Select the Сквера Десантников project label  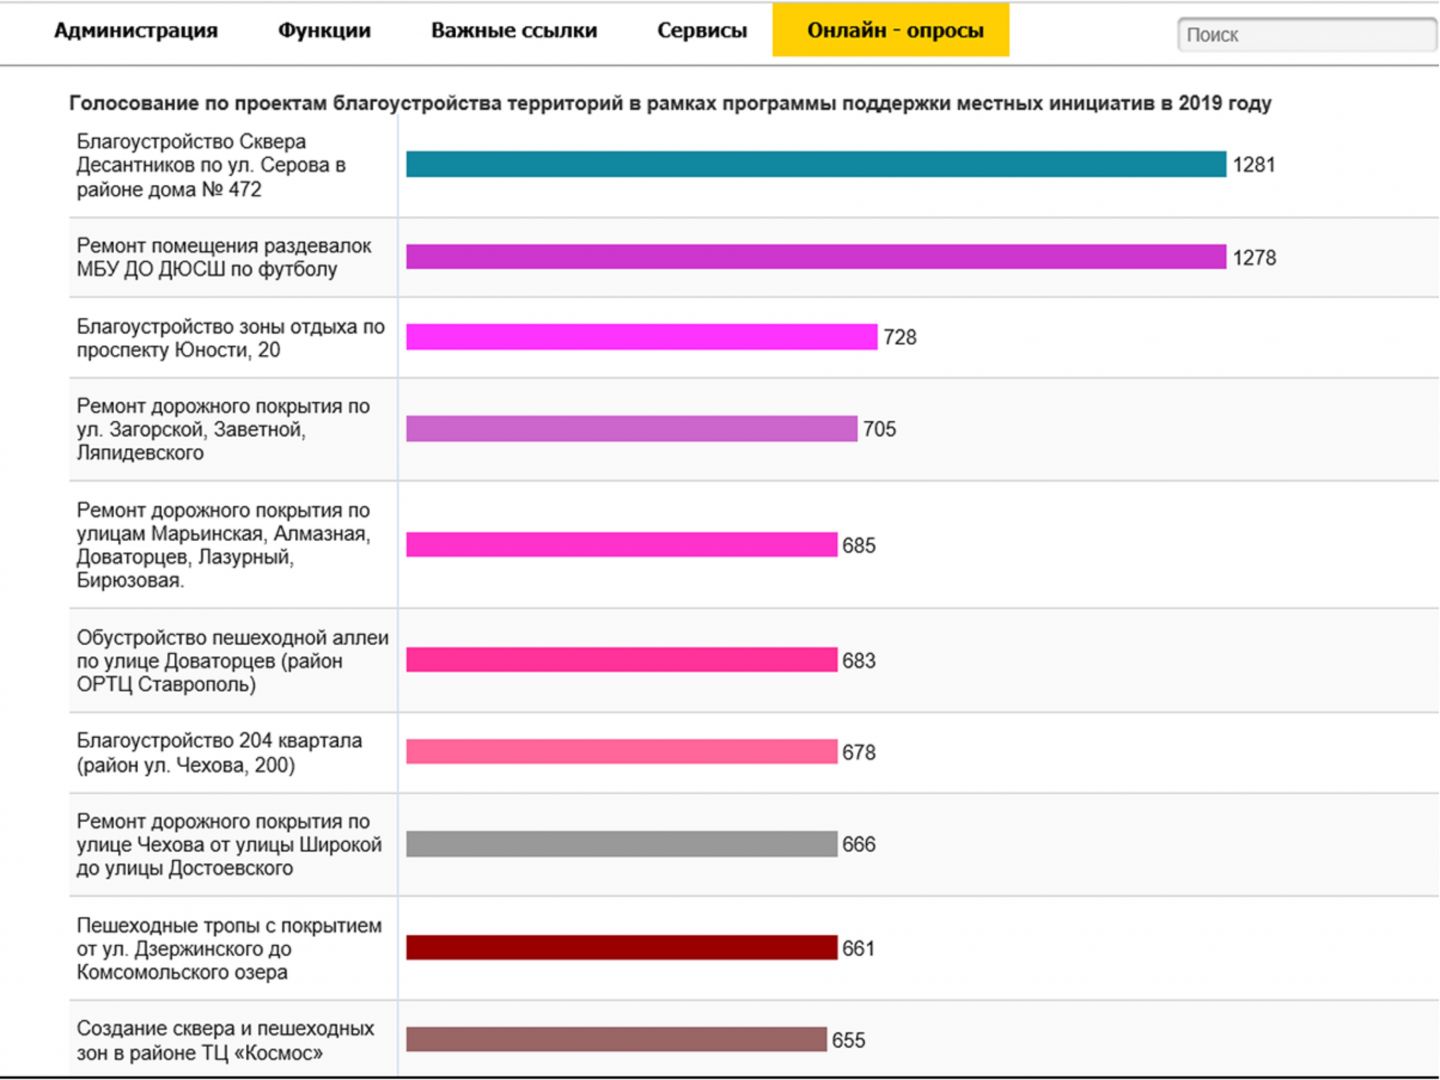point(211,165)
